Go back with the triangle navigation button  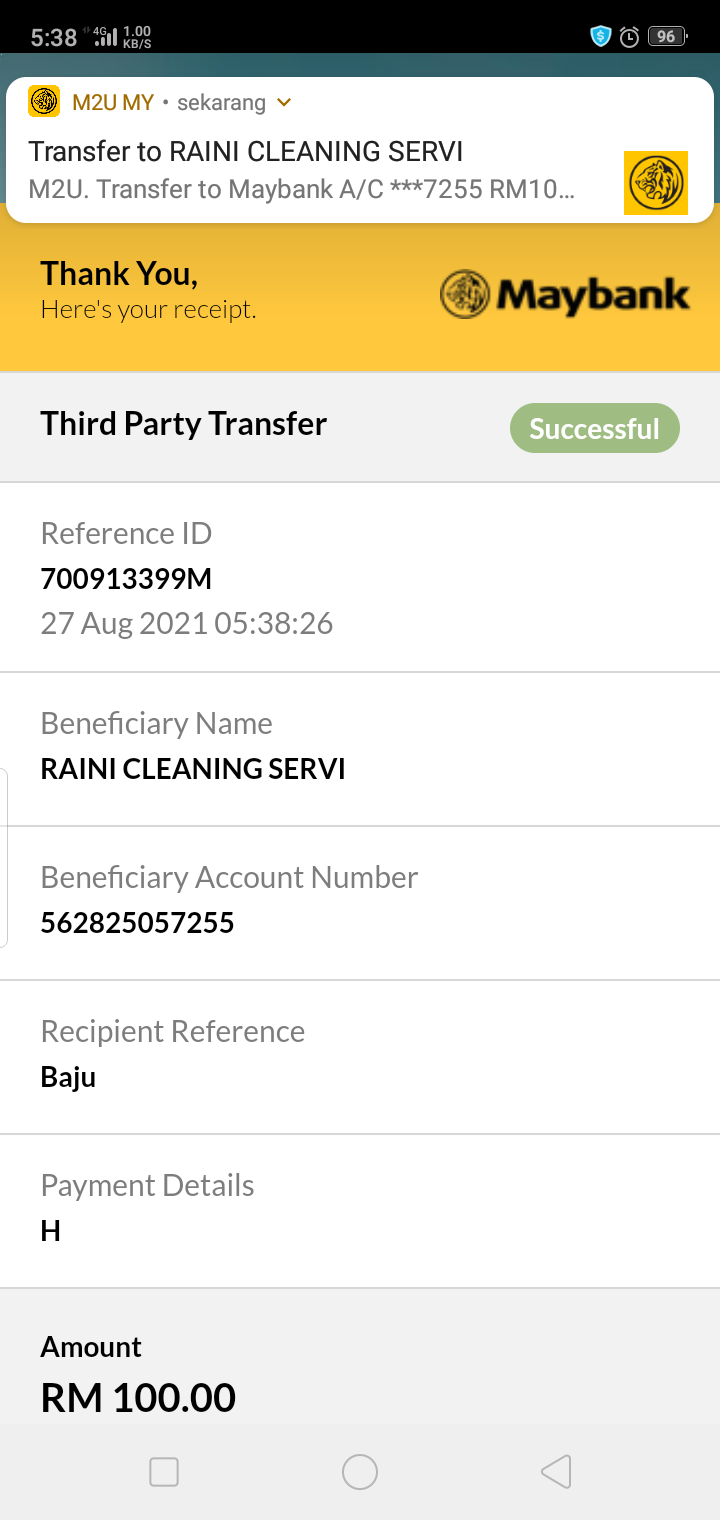556,1472
